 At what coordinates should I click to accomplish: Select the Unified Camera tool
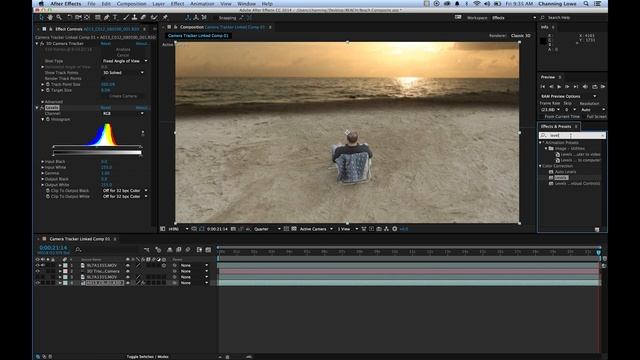coord(78,18)
